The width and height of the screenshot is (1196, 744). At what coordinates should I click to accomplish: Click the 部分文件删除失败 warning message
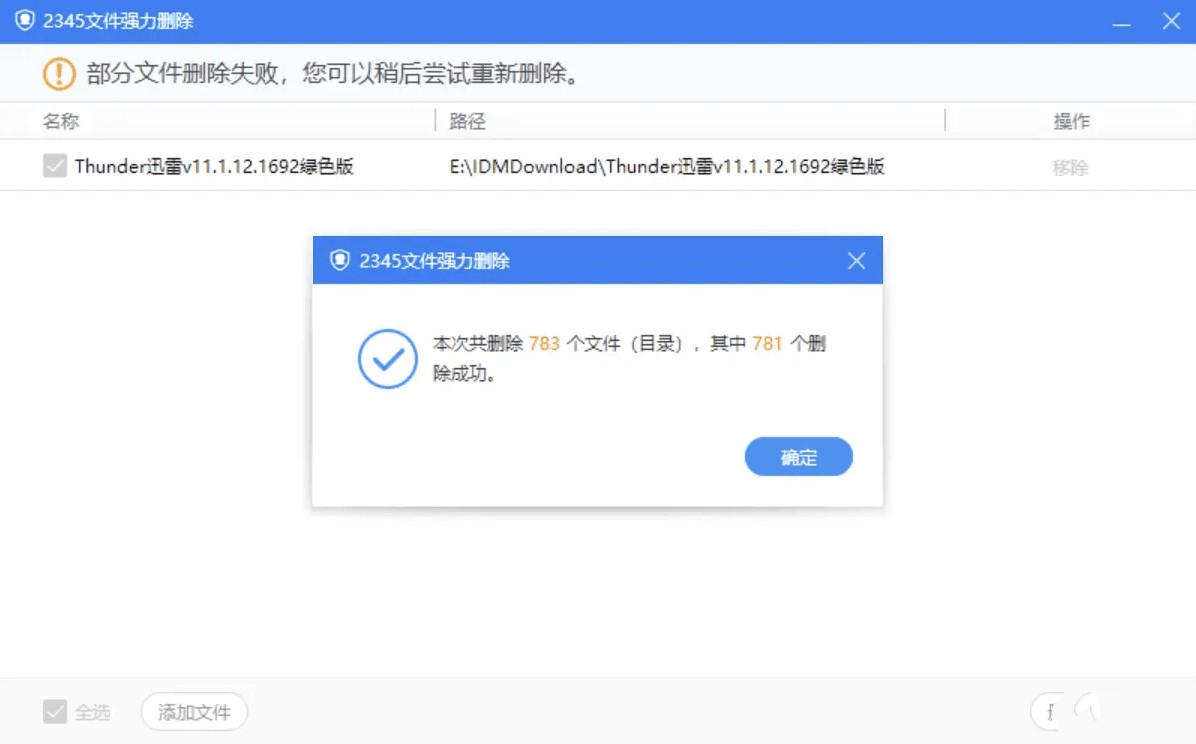pos(334,74)
